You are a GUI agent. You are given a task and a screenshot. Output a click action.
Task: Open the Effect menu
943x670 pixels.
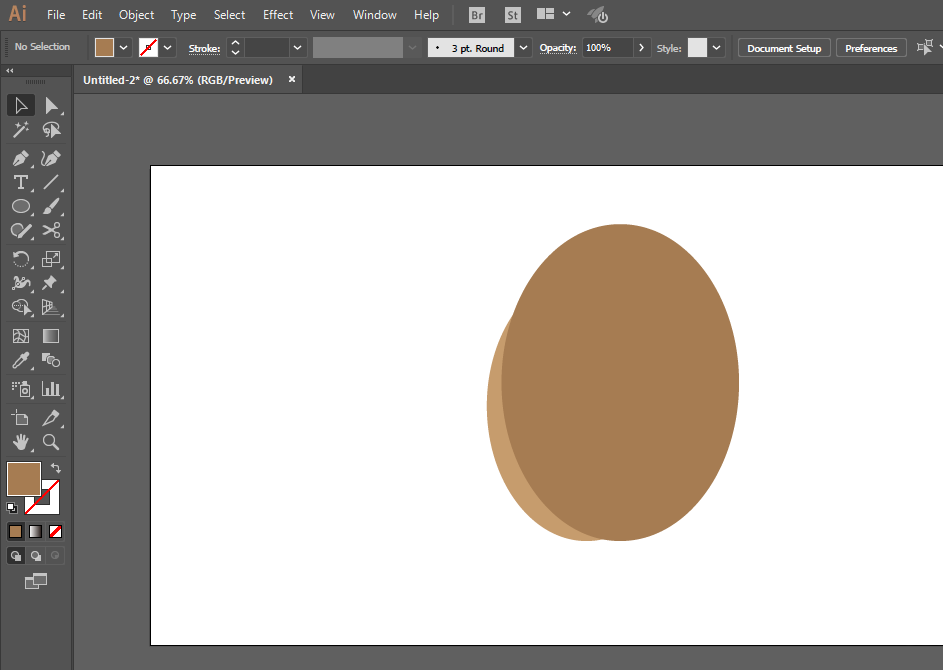coord(278,15)
